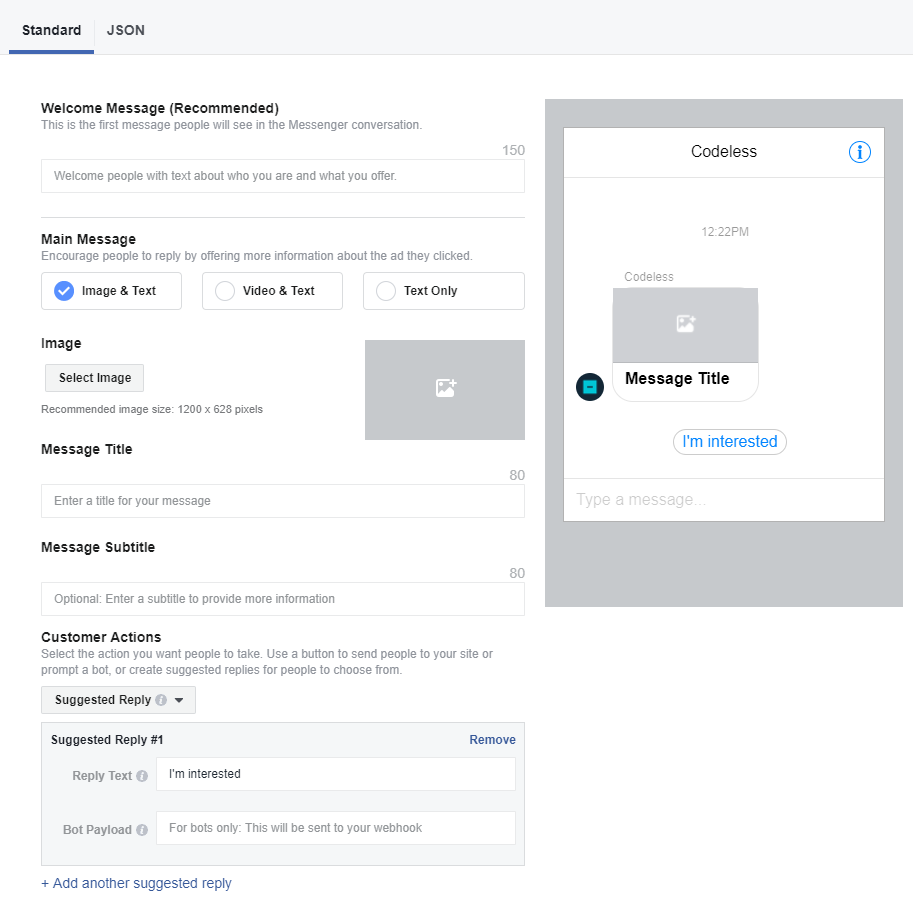Remove Suggested Reply #1
This screenshot has height=920, width=913.
click(492, 739)
